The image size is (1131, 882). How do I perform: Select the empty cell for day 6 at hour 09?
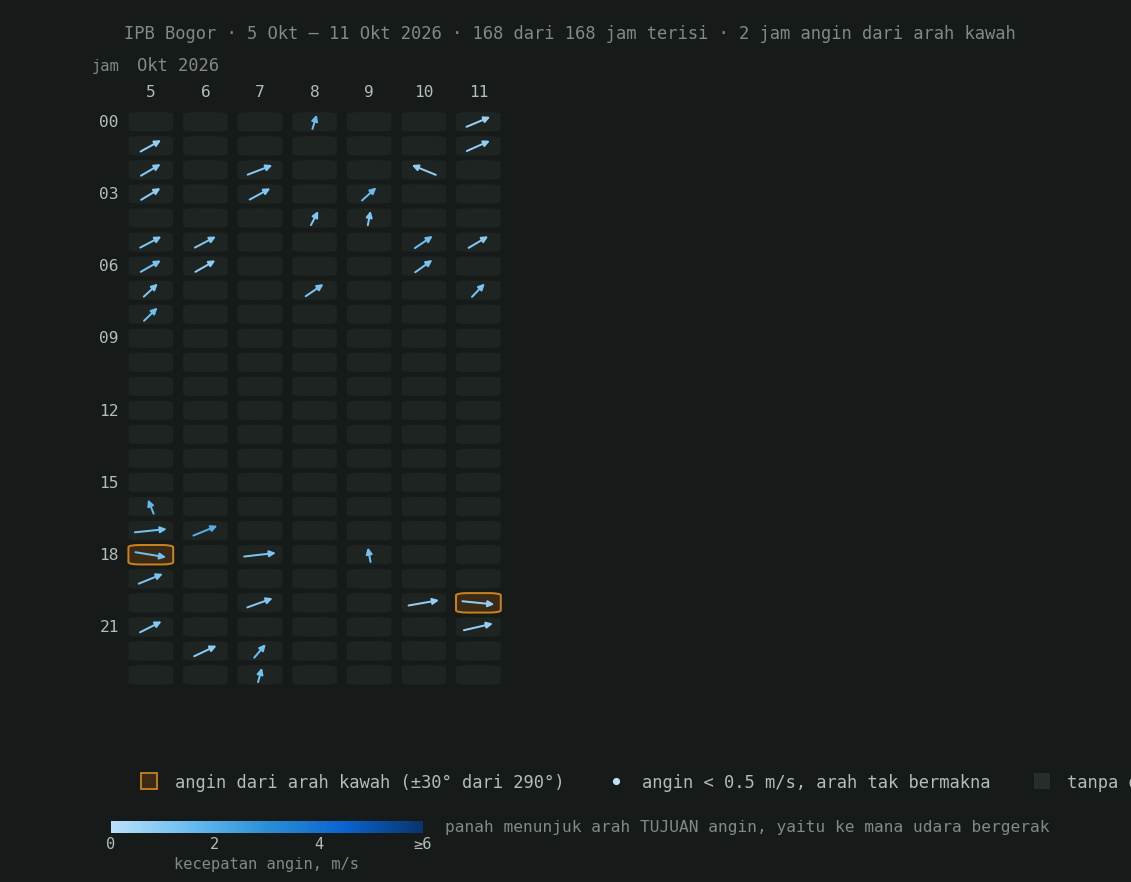point(205,338)
